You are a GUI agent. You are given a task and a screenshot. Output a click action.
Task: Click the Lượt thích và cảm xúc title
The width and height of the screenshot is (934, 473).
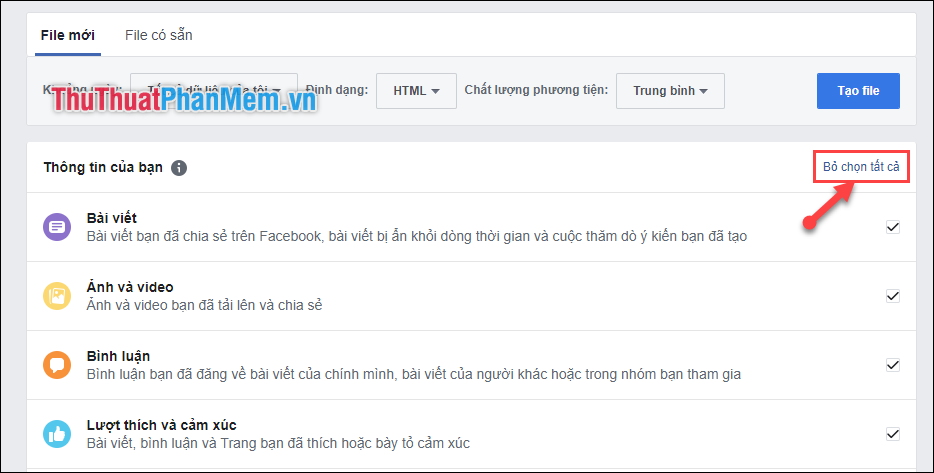(x=162, y=425)
